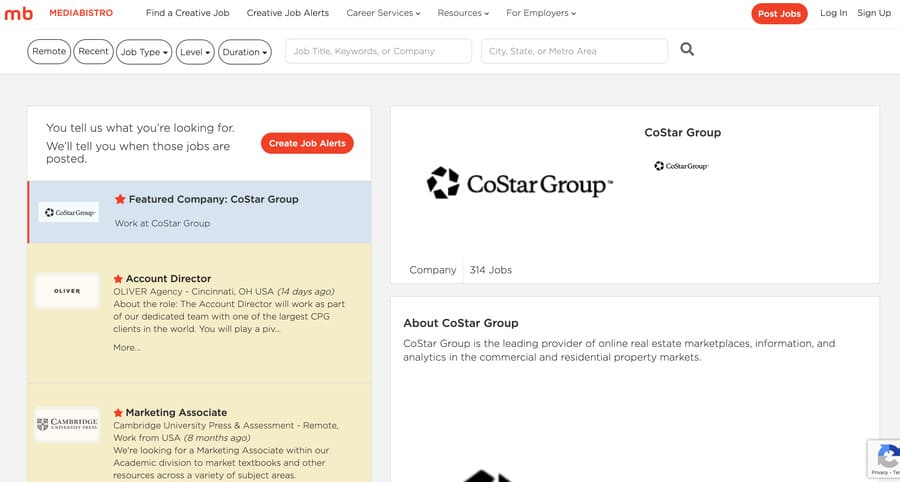
Task: Click the OLIVER company logo thumbnail
Action: (x=67, y=291)
